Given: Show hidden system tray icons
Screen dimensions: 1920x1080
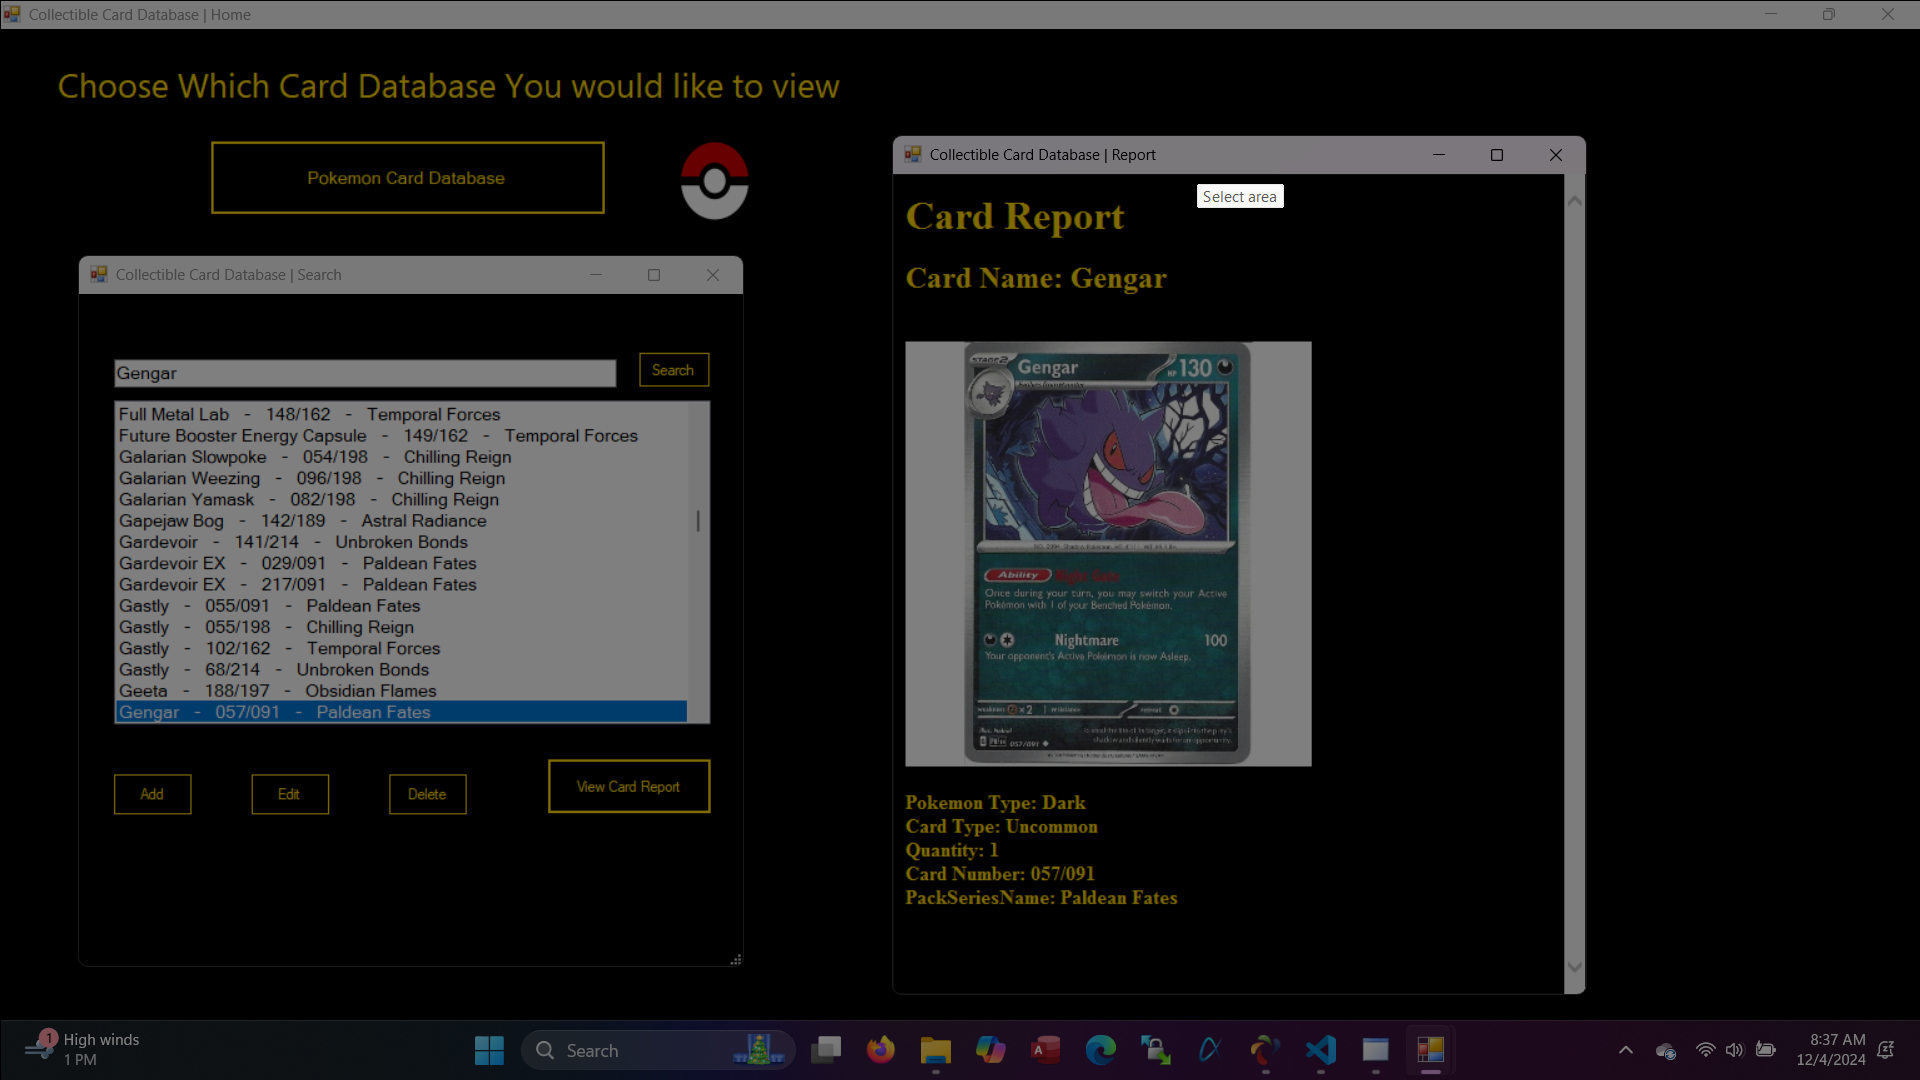Looking at the screenshot, I should click(x=1625, y=1050).
